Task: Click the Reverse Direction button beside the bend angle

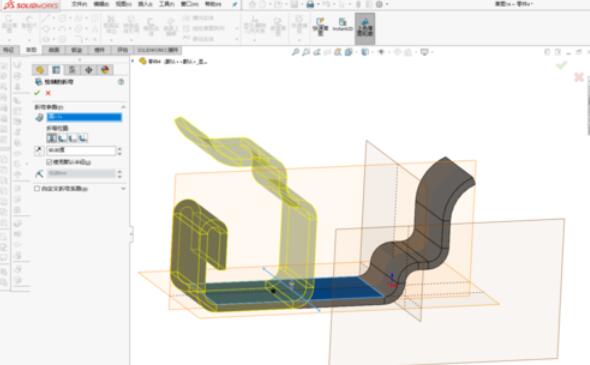Action: click(x=39, y=151)
